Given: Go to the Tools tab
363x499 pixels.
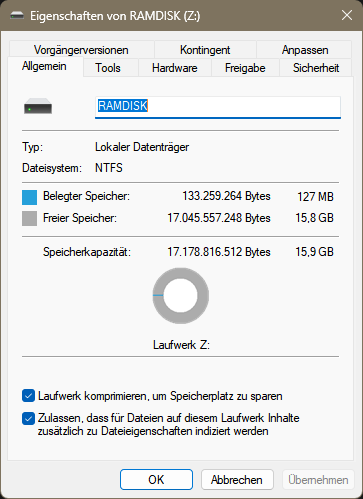Looking at the screenshot, I should pos(108,68).
